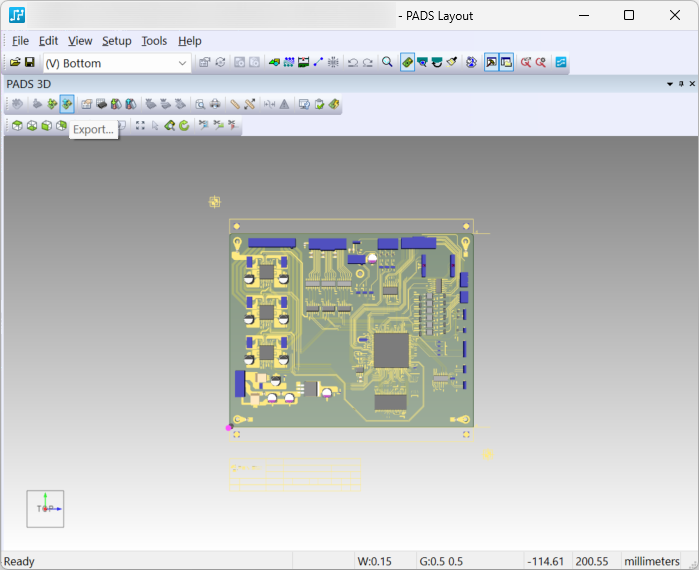This screenshot has height=570, width=699.
Task: Open the Help menu
Action: [x=189, y=41]
